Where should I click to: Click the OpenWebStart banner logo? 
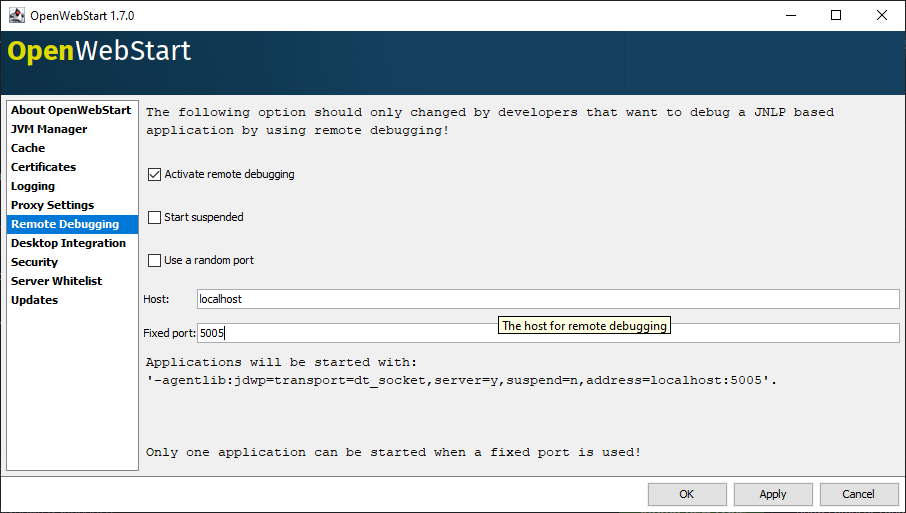pyautogui.click(x=99, y=51)
